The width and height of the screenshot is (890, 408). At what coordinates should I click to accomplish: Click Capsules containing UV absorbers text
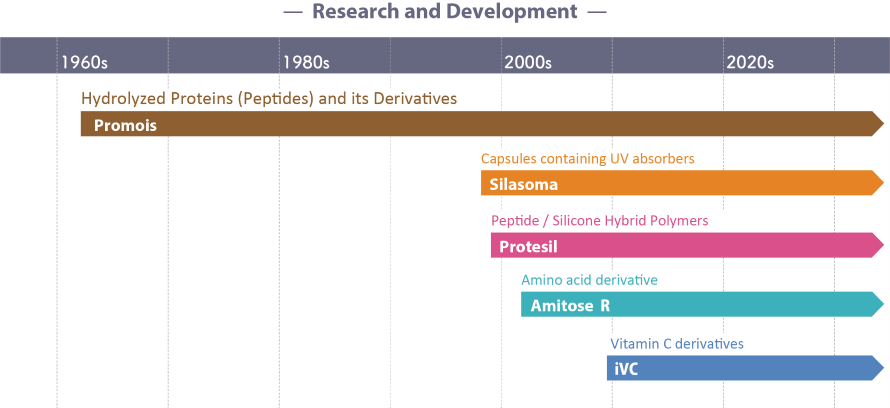587,159
